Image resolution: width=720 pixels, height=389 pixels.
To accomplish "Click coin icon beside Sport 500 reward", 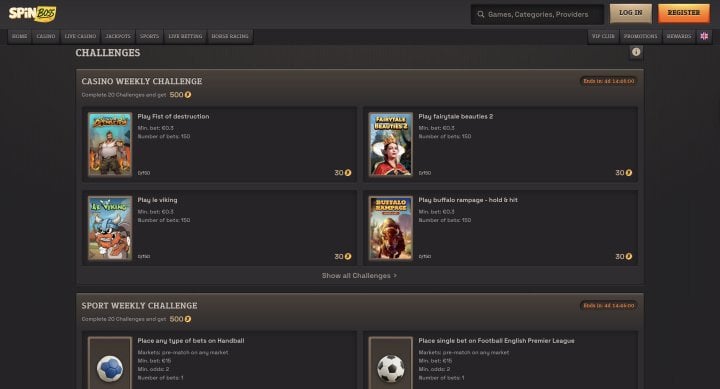I will [x=188, y=319].
